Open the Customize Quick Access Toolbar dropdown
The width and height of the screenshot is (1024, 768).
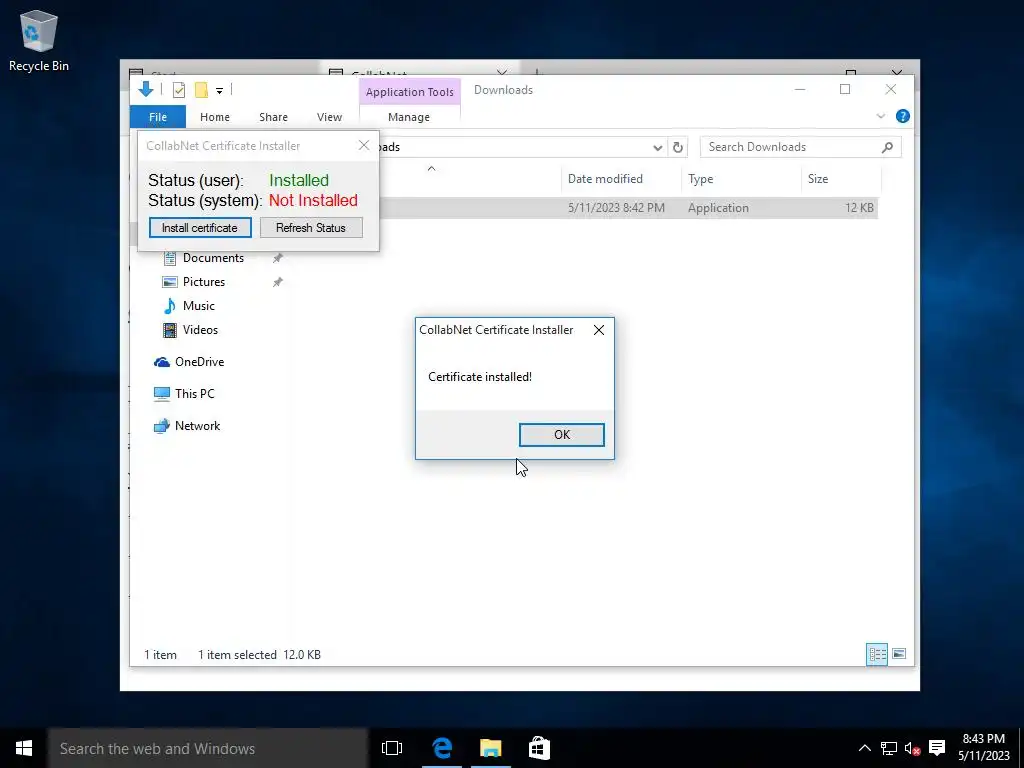tap(219, 91)
